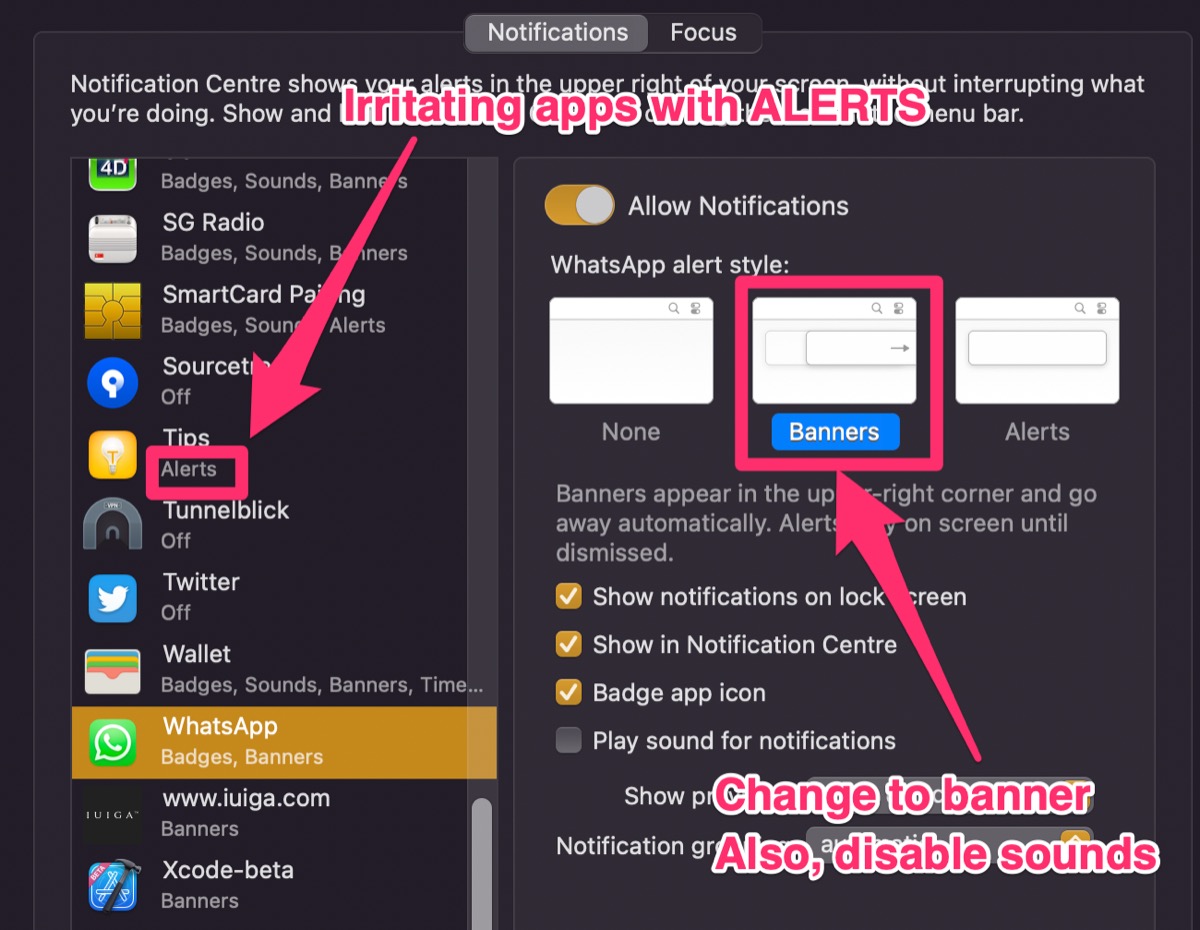This screenshot has width=1200, height=930.
Task: Uncheck Show notifications on lock screen
Action: tap(569, 597)
